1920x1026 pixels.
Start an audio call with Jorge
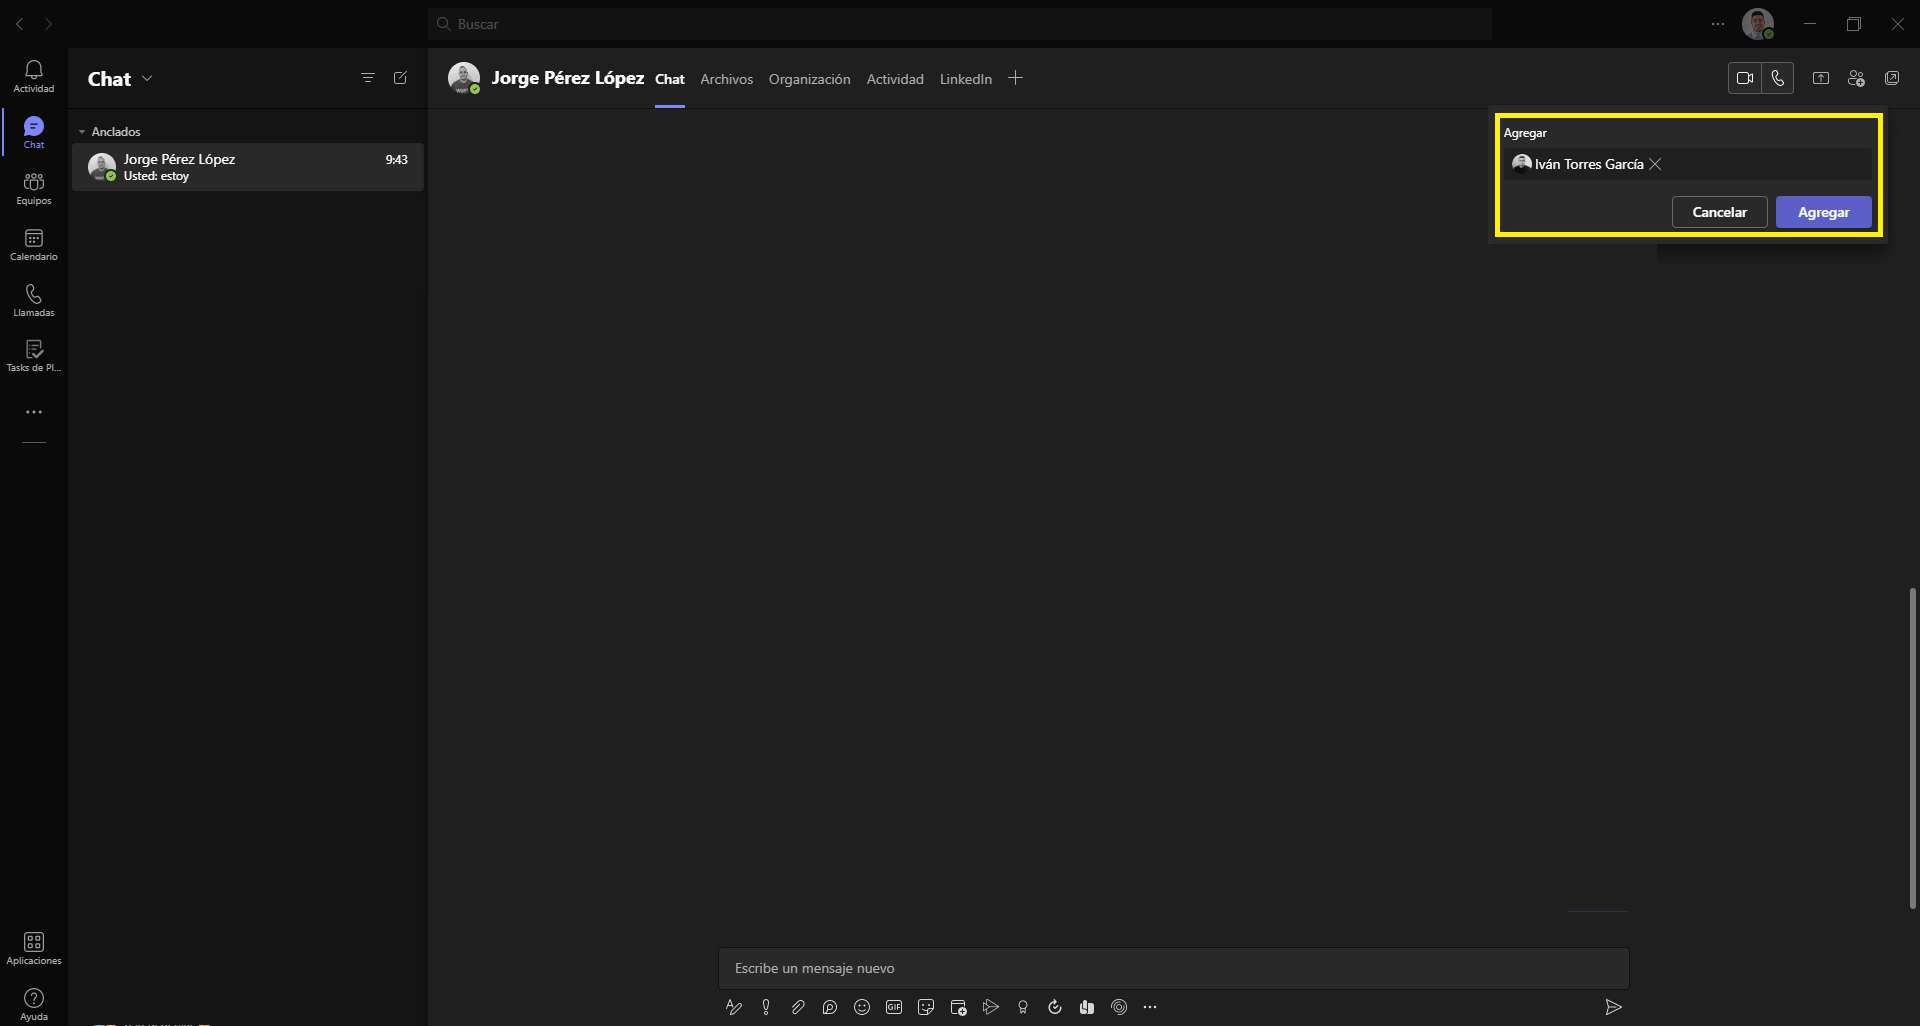click(1777, 78)
